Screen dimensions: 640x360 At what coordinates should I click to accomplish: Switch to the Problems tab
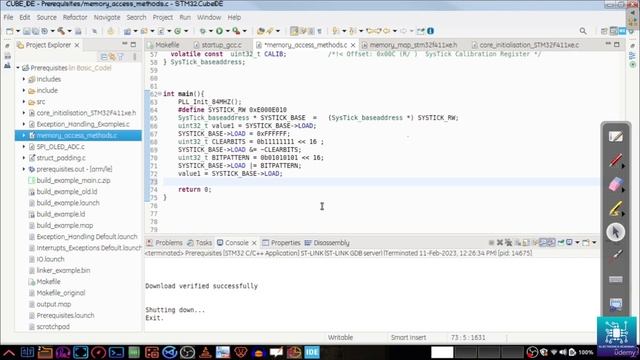click(x=164, y=243)
